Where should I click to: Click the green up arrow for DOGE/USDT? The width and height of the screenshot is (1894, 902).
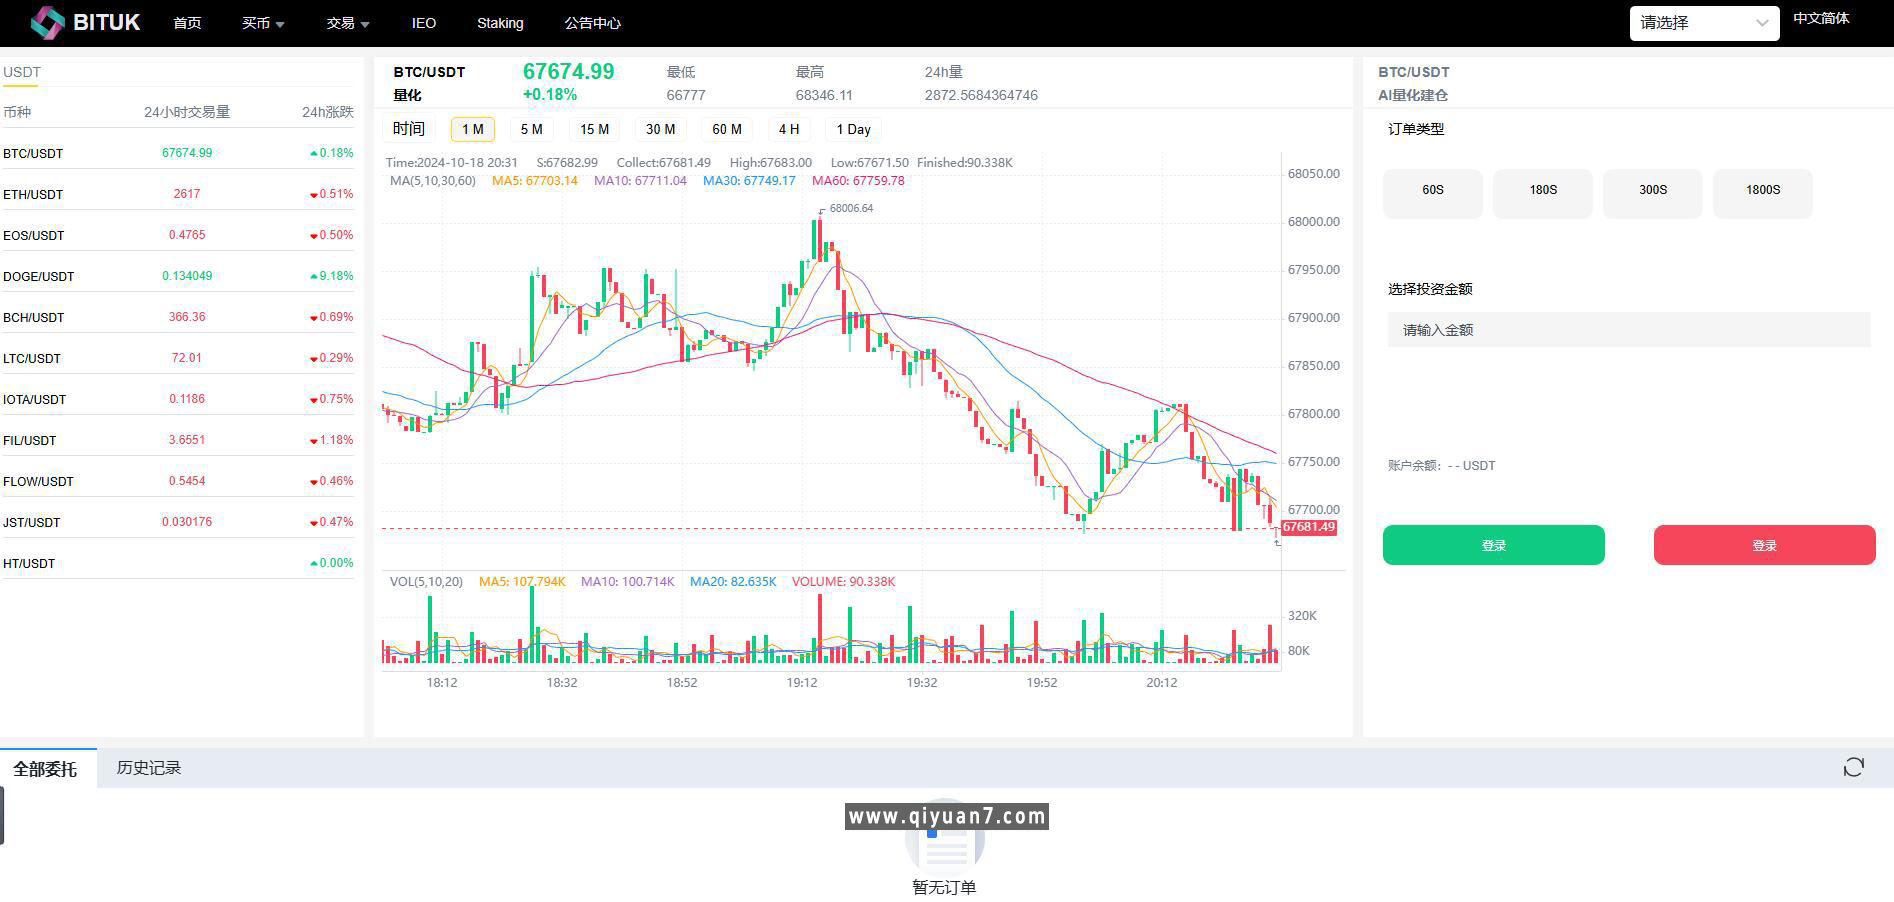point(314,276)
